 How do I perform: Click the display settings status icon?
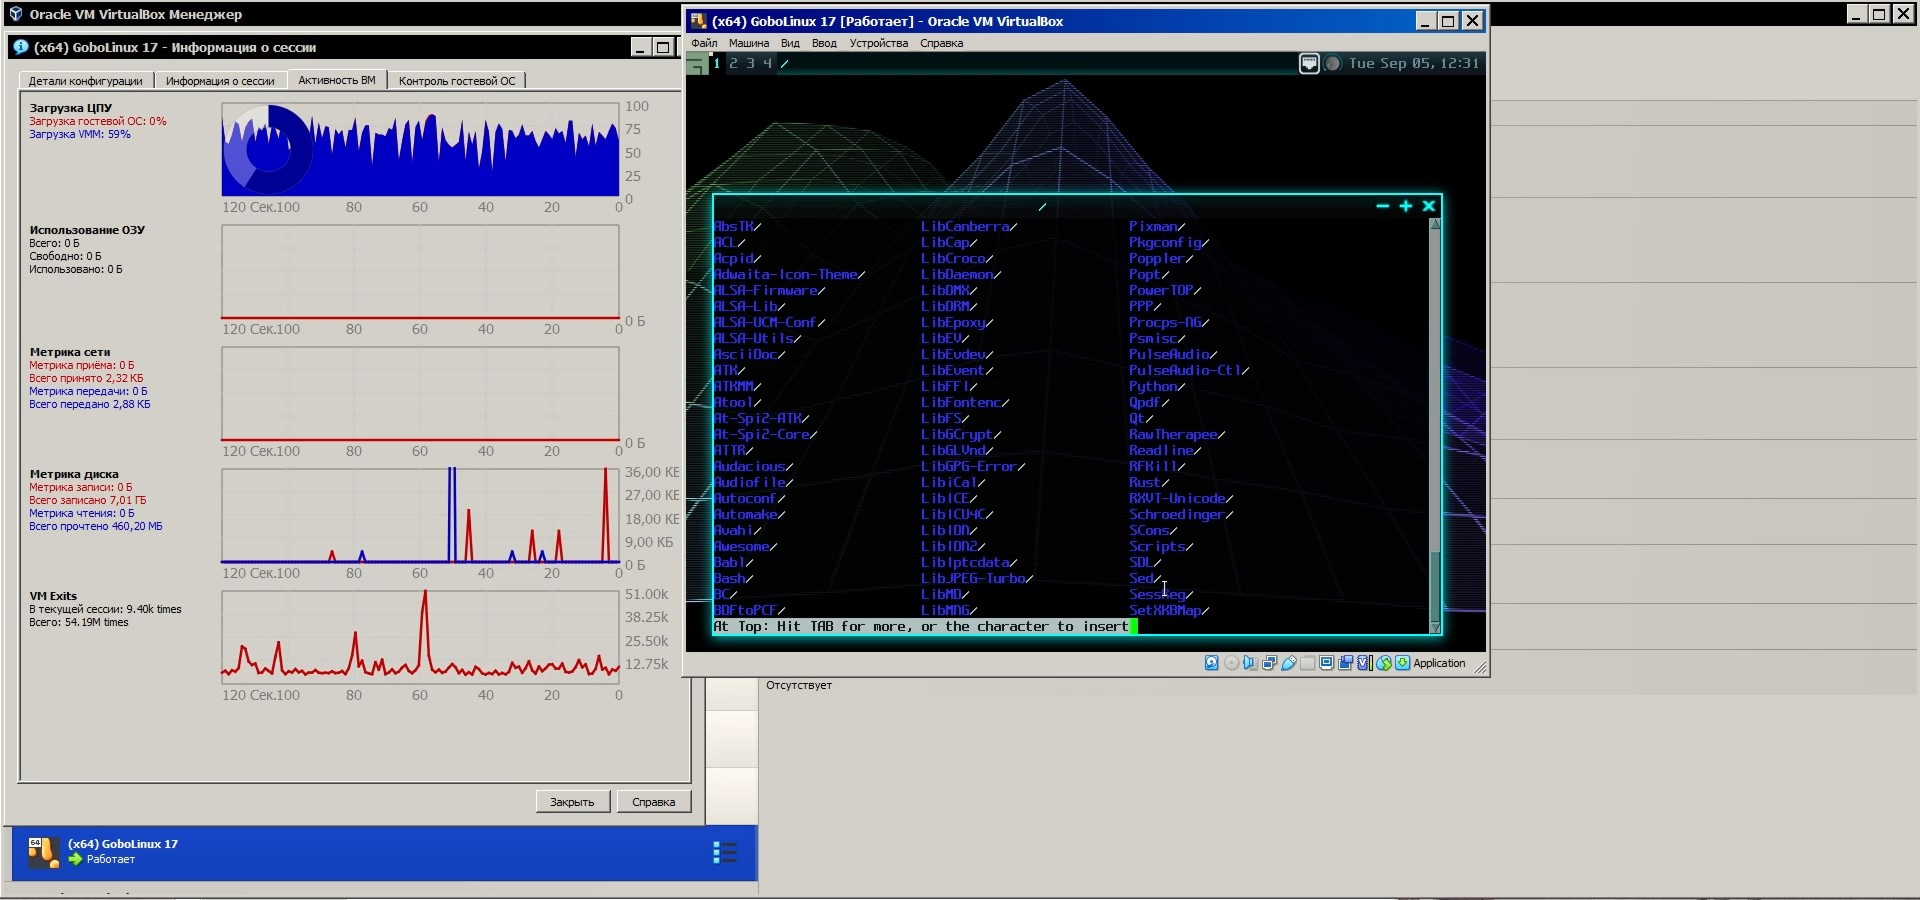pyautogui.click(x=1327, y=663)
